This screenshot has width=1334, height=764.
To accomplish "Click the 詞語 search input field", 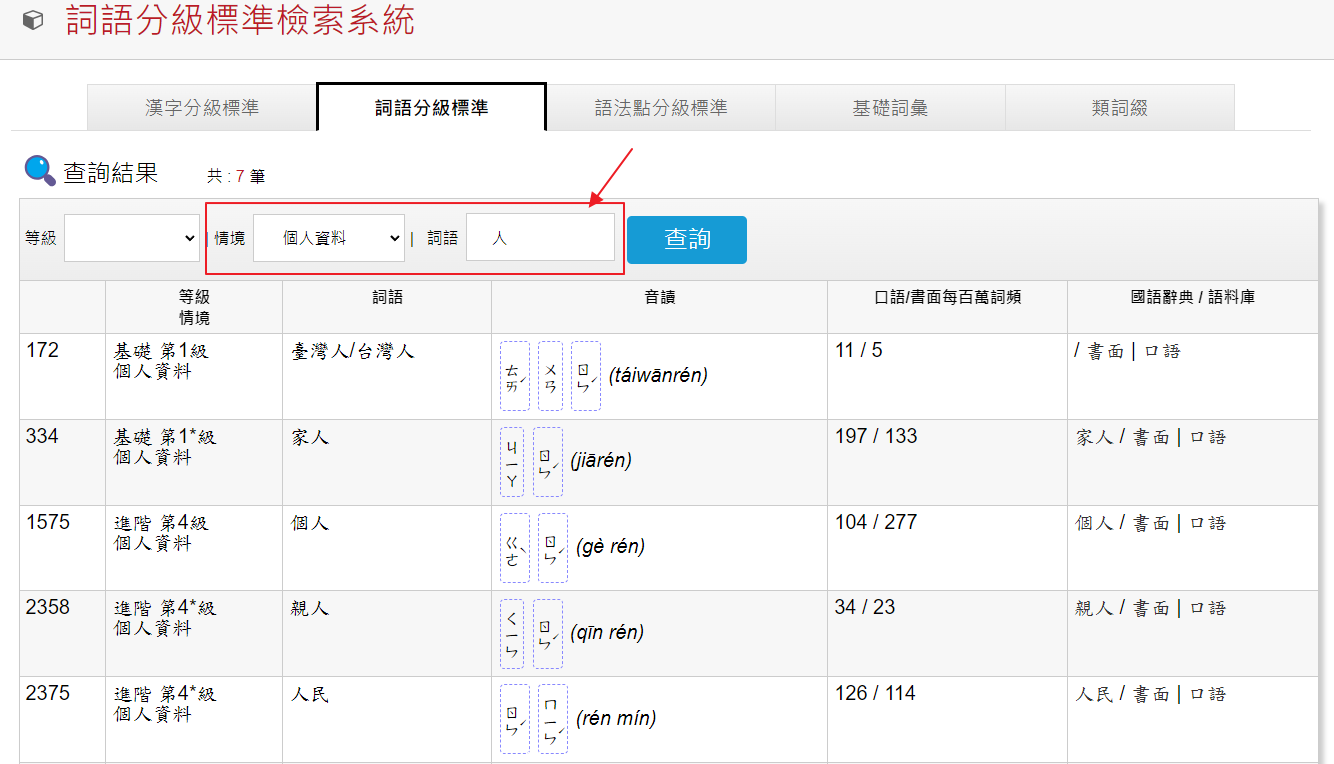I will pyautogui.click(x=540, y=238).
